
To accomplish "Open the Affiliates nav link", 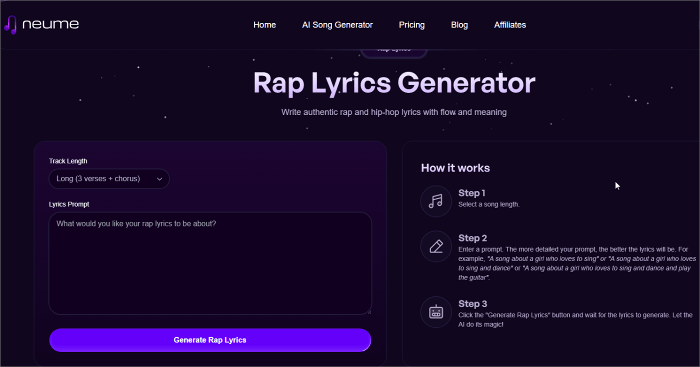I will 510,25.
